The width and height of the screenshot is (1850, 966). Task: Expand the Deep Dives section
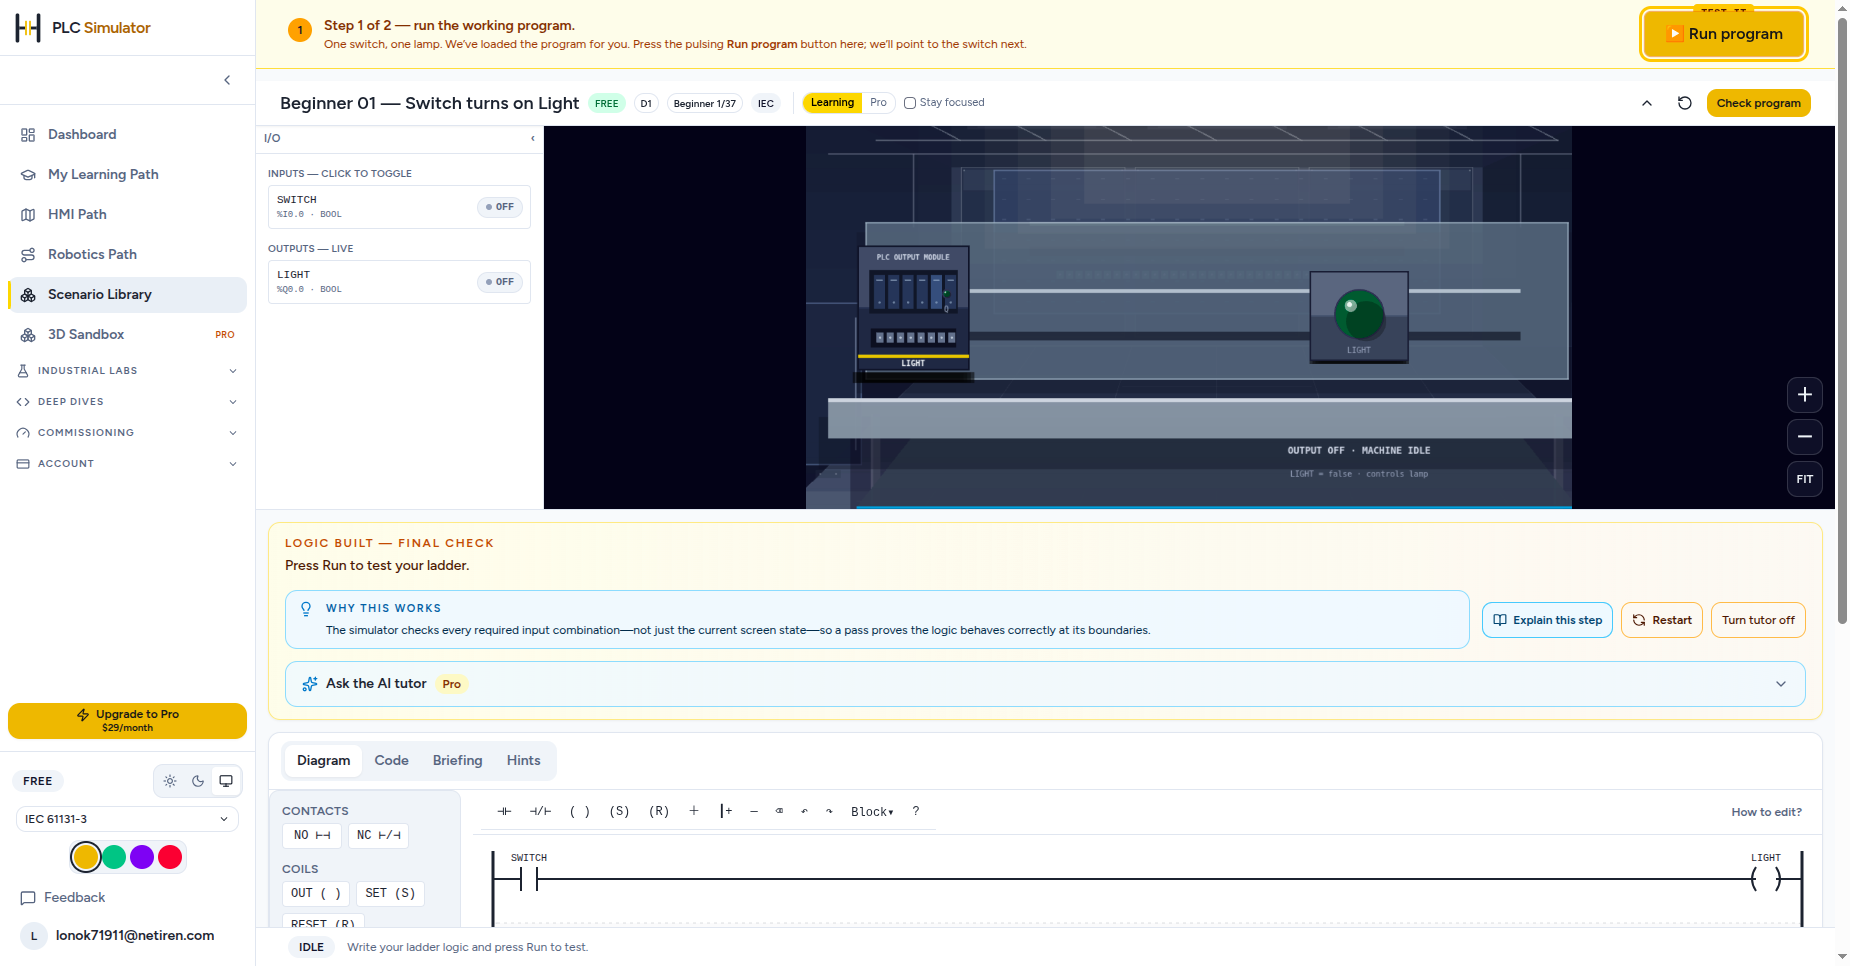[x=127, y=402]
